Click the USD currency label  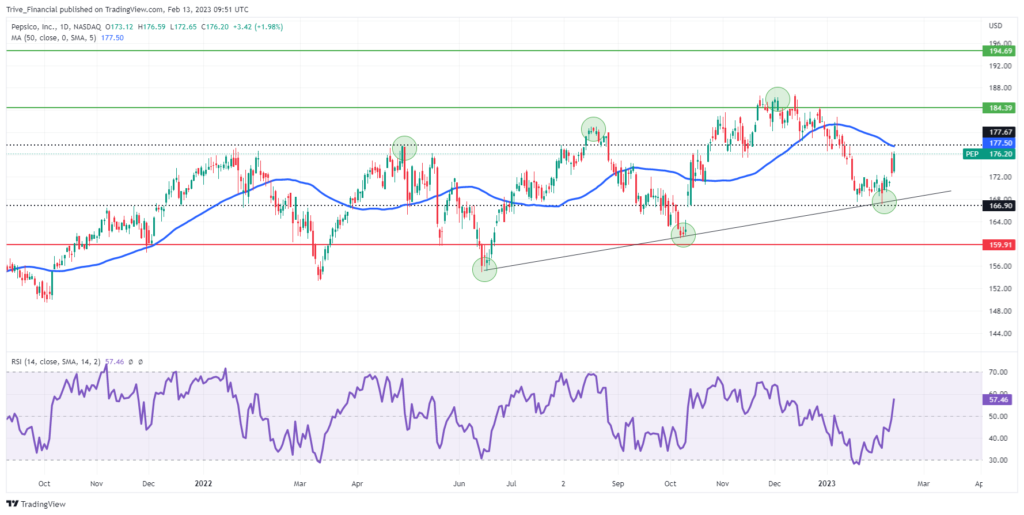[x=996, y=26]
